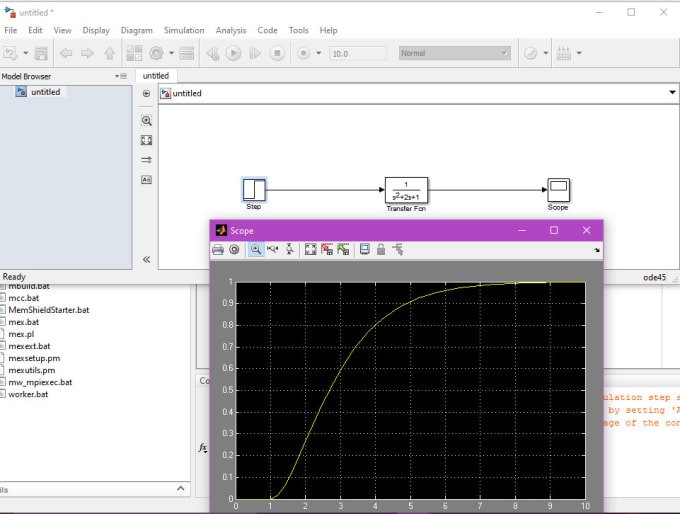Click the Signal Selector icon in Scope
This screenshot has width=680, height=514.
pos(398,249)
